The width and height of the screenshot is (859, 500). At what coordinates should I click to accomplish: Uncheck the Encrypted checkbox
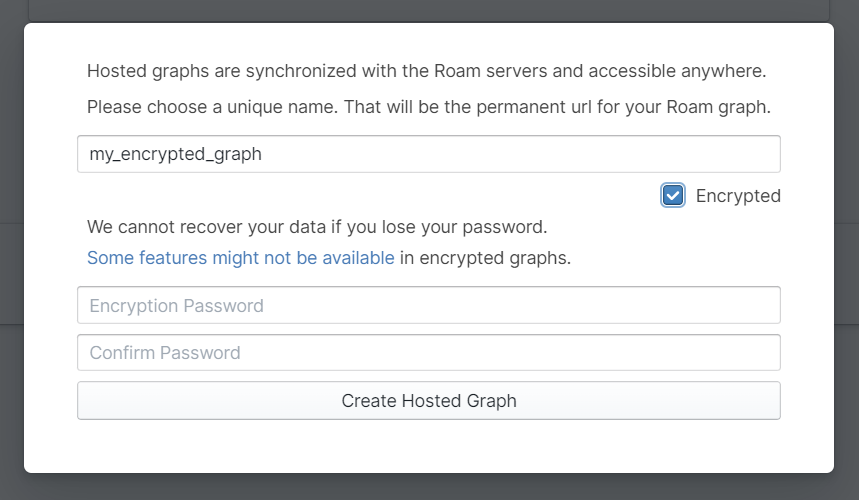coord(673,195)
